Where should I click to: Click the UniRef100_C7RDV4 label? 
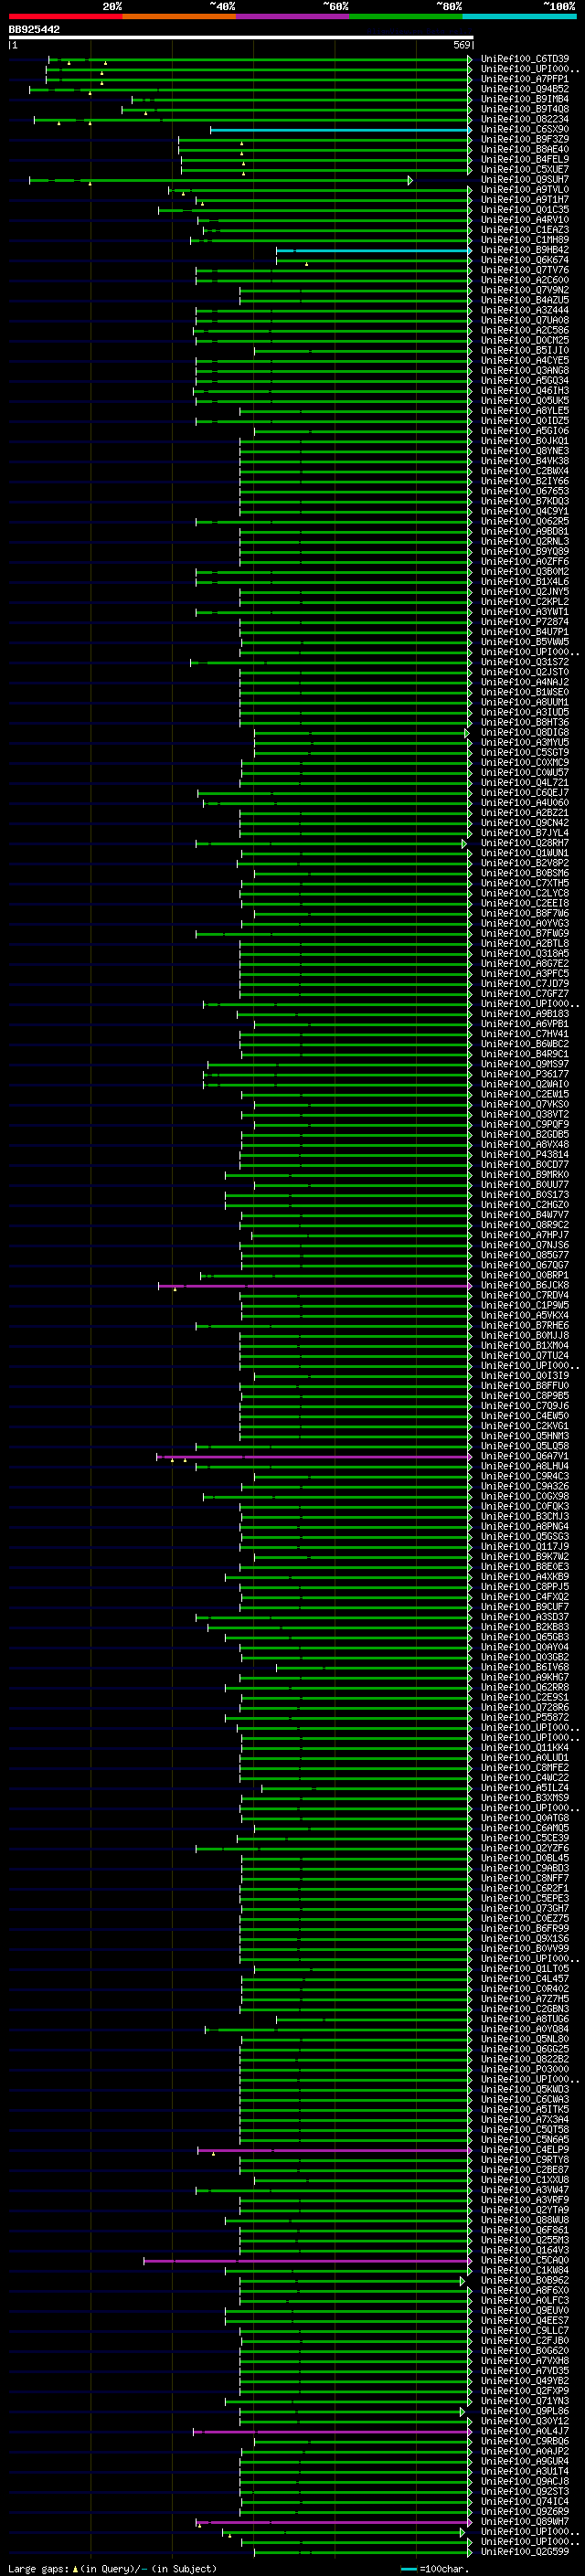[525, 1296]
